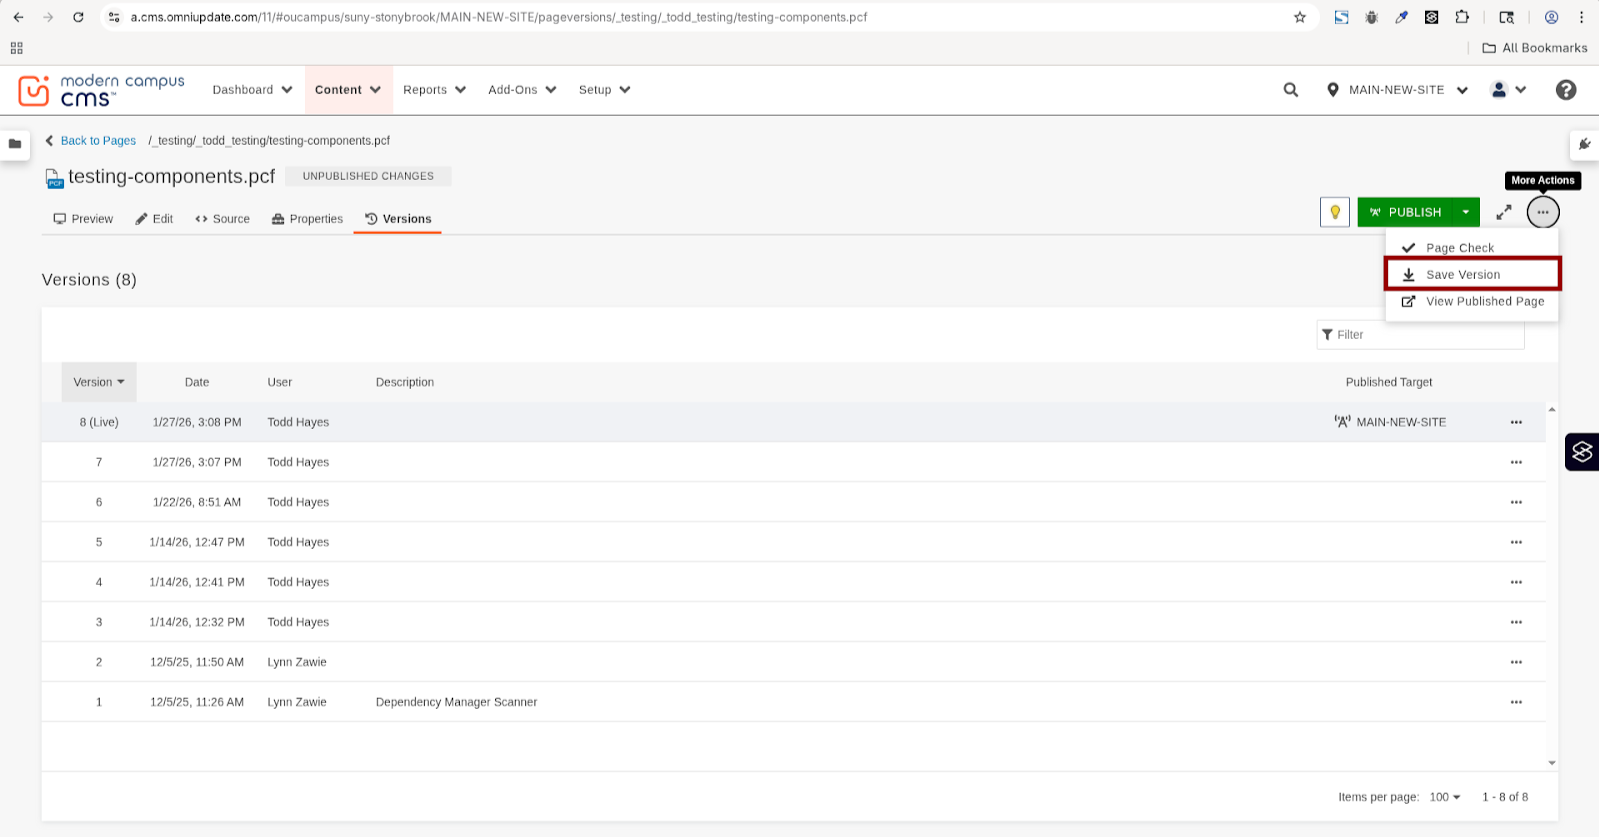Click the Filter input field

tap(1421, 335)
